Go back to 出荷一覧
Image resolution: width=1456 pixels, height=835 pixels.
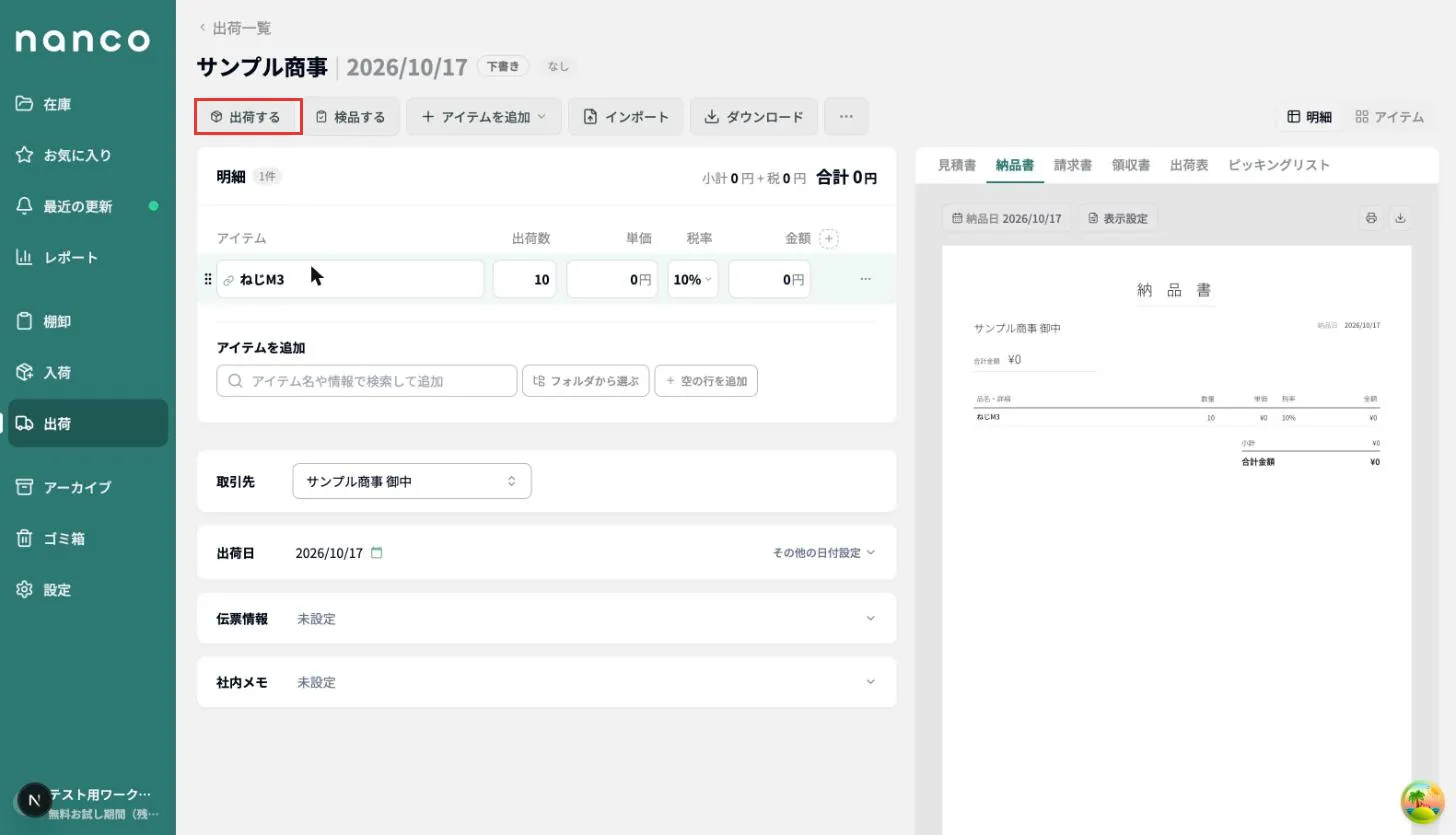pyautogui.click(x=235, y=28)
